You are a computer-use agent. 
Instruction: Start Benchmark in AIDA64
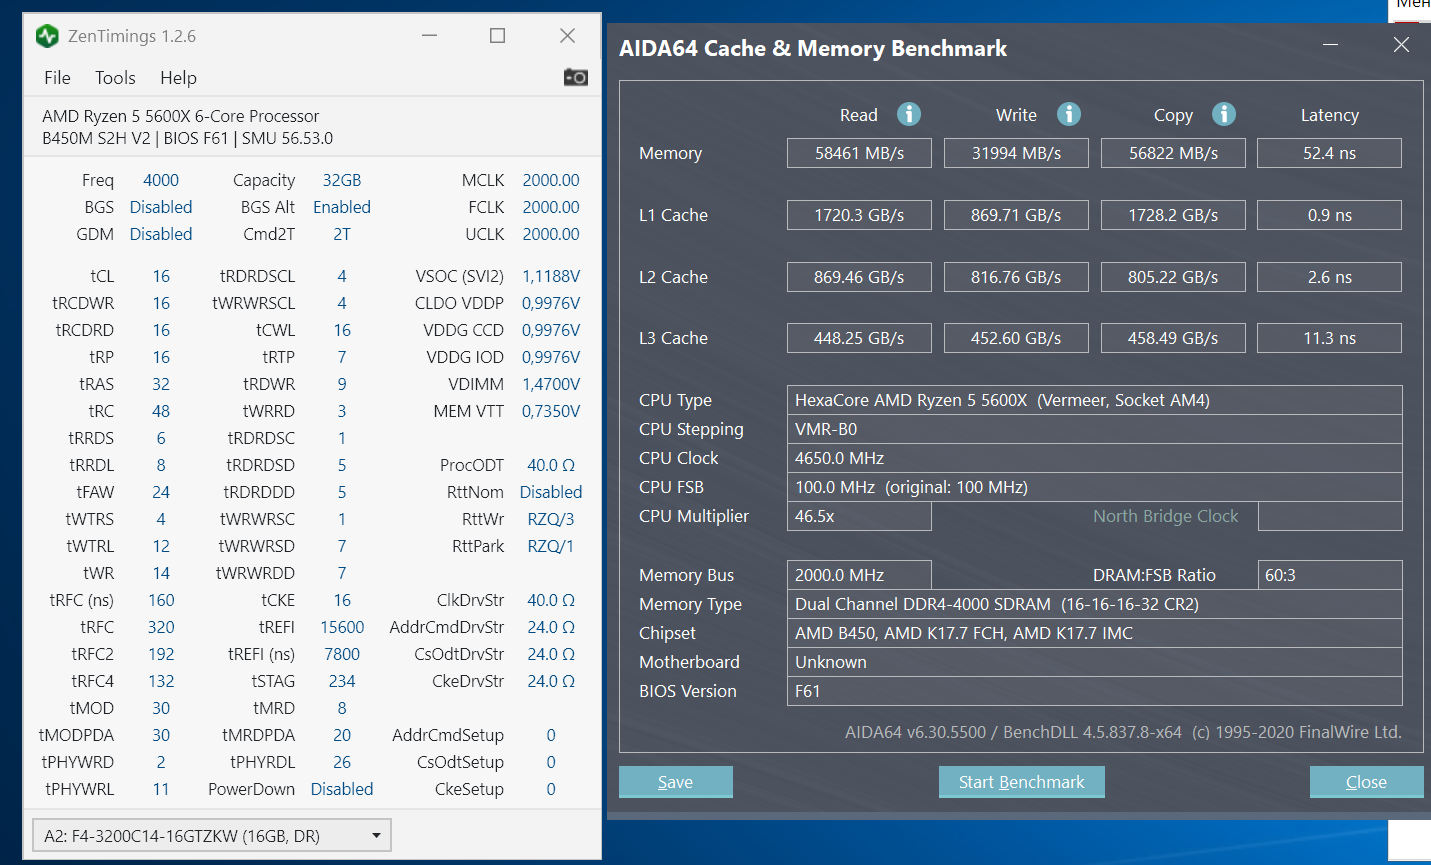pyautogui.click(x=1022, y=782)
